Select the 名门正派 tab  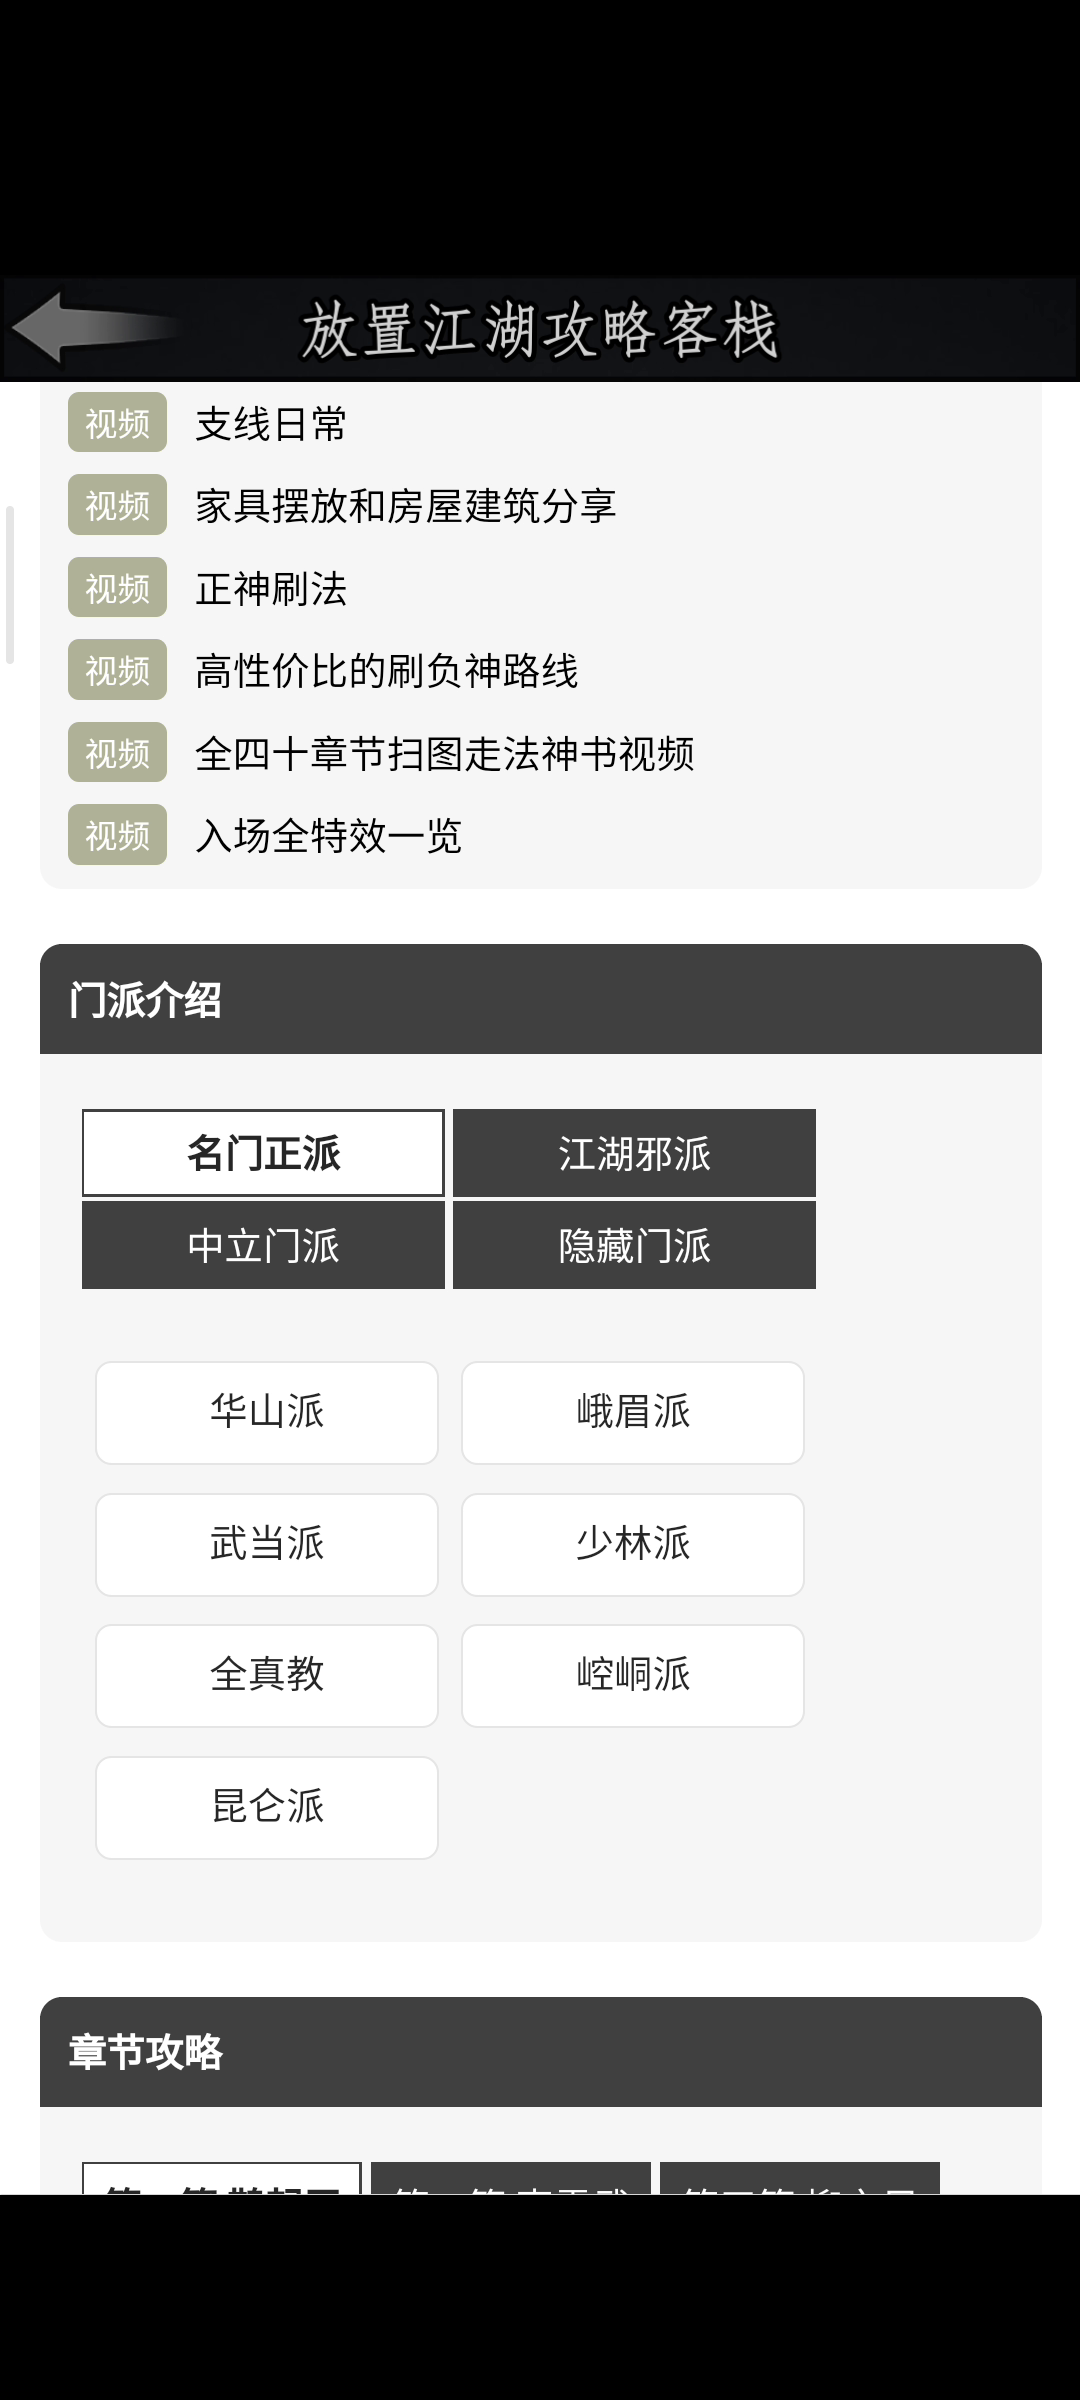263,1153
